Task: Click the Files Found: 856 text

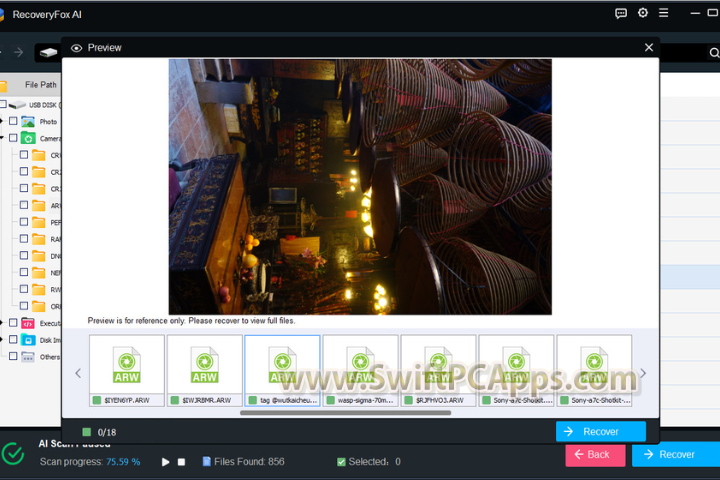Action: tap(249, 462)
